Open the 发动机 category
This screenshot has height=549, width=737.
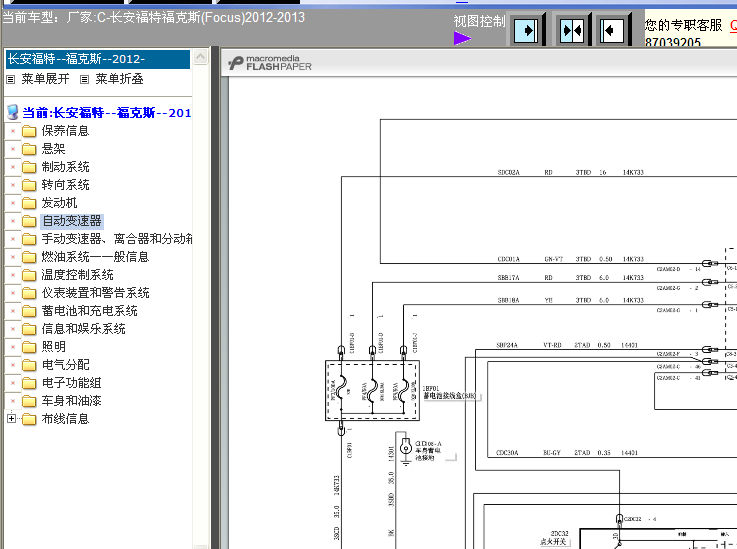59,203
